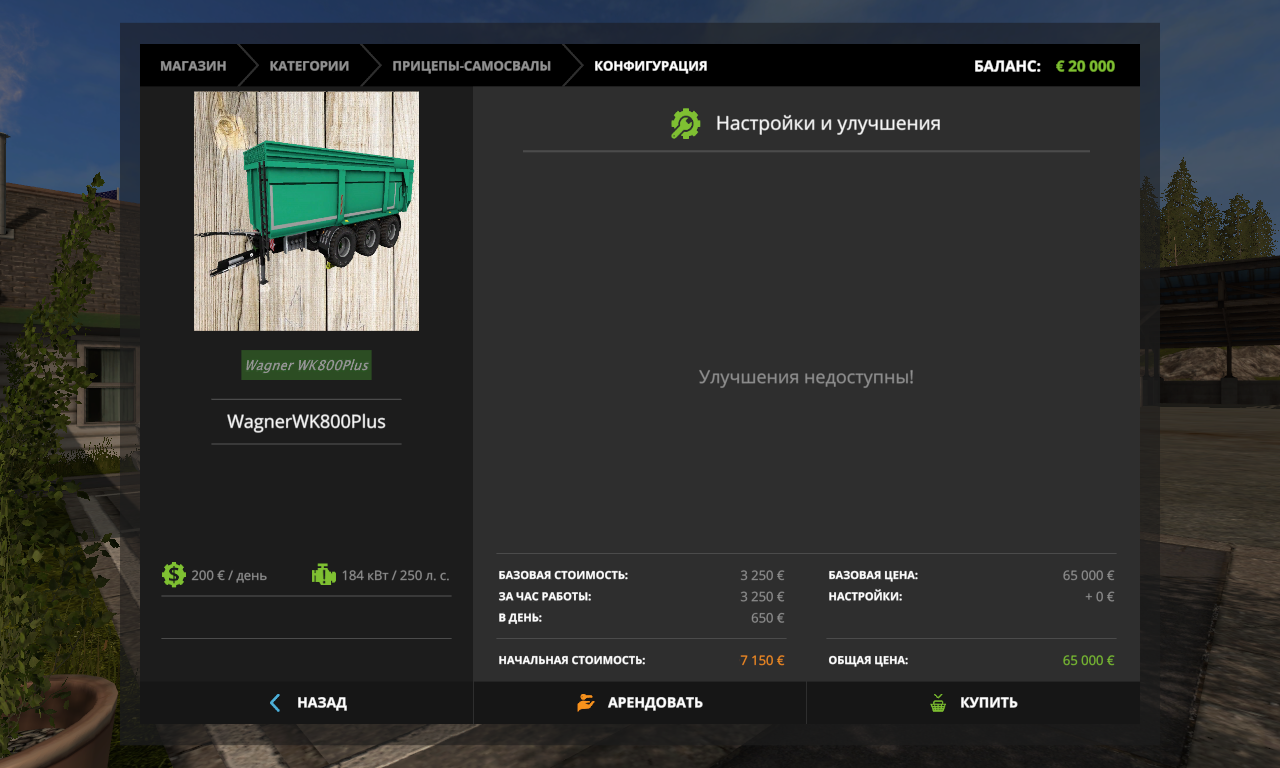Screen dimensions: 1280x768
Task: Click the green Wagner WK800Plus brand badge
Action: click(306, 365)
